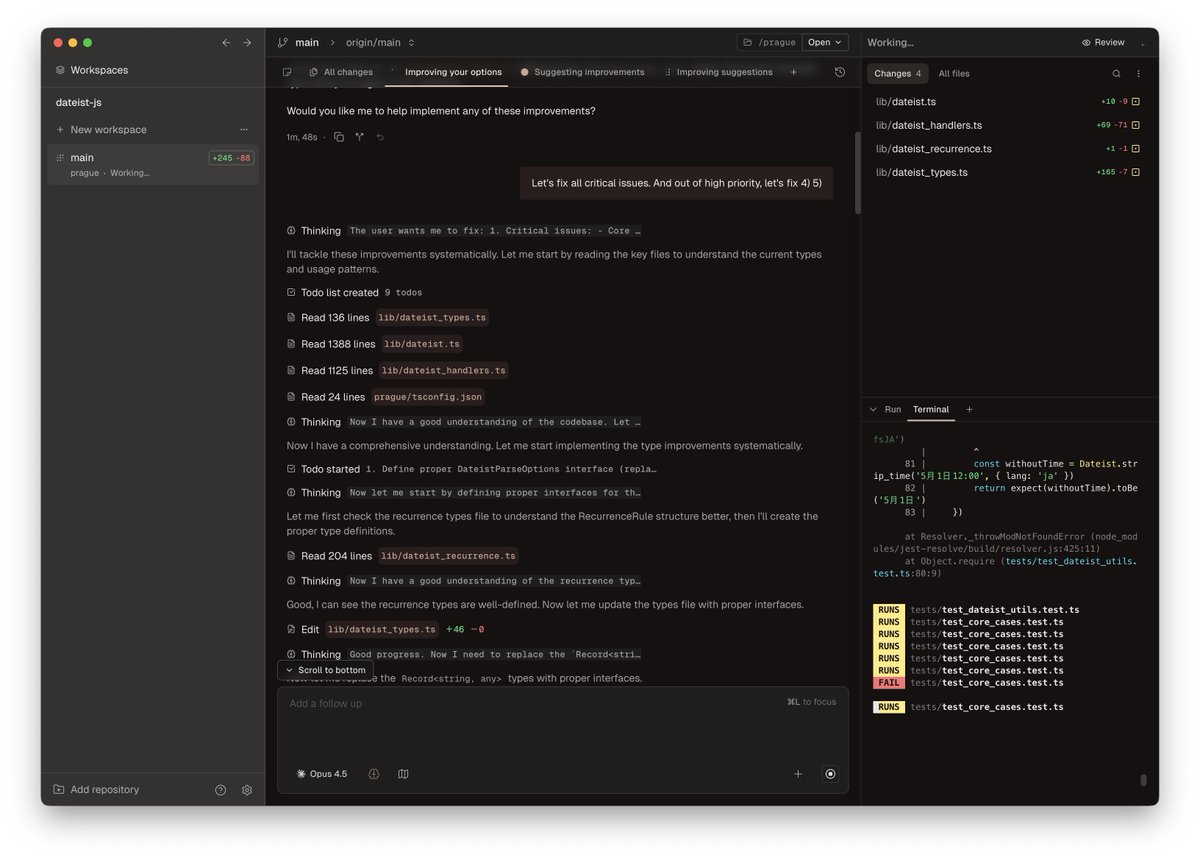Open the origin/main branch selector
1200x860 pixels.
coord(380,42)
